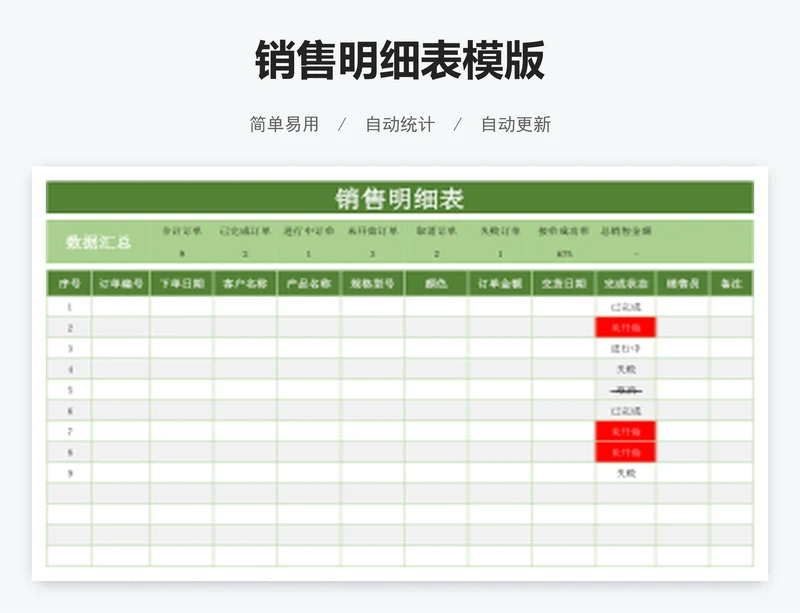Click the red 未付款 status in row 2
Image resolution: width=800 pixels, height=613 pixels.
click(x=626, y=328)
